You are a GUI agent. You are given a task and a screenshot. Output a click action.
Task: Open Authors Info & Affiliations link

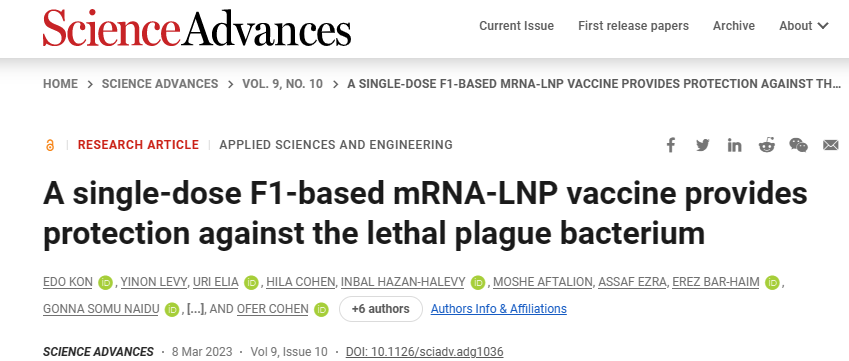click(499, 309)
